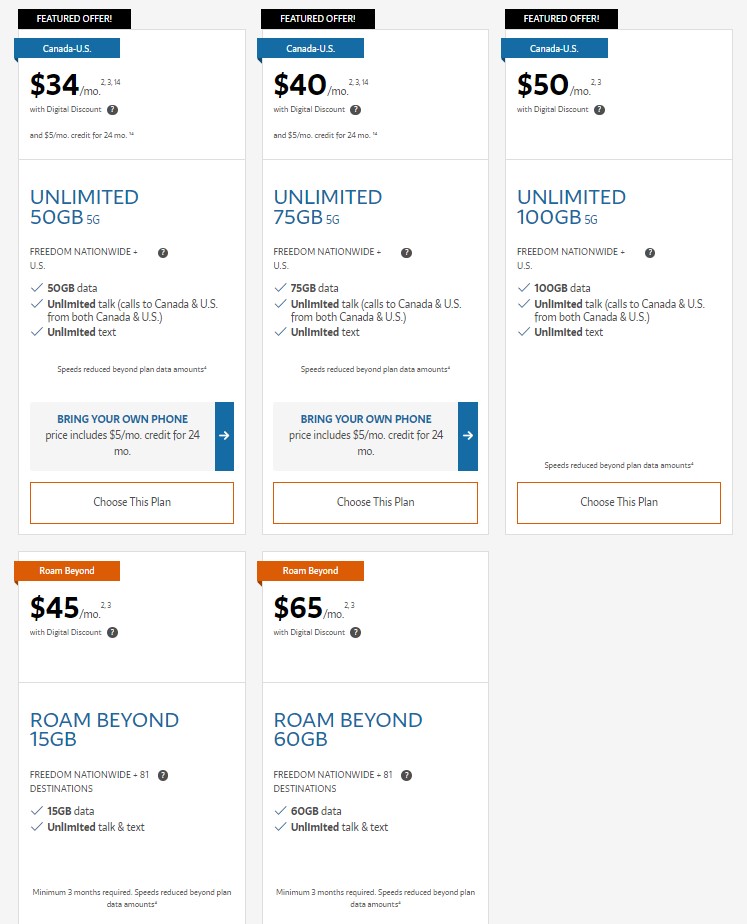This screenshot has height=924, width=747.
Task: Click blue arrow on 50GB Bring Your Own Phone
Action: coord(224,436)
